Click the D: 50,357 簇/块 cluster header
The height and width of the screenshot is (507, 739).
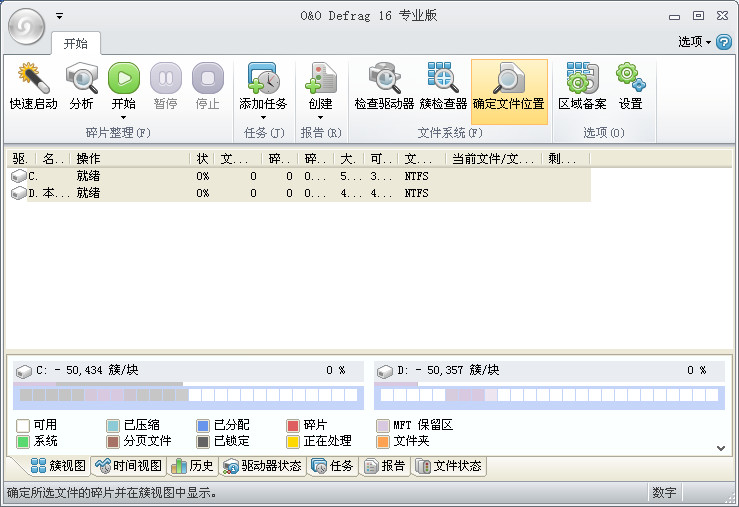click(550, 371)
